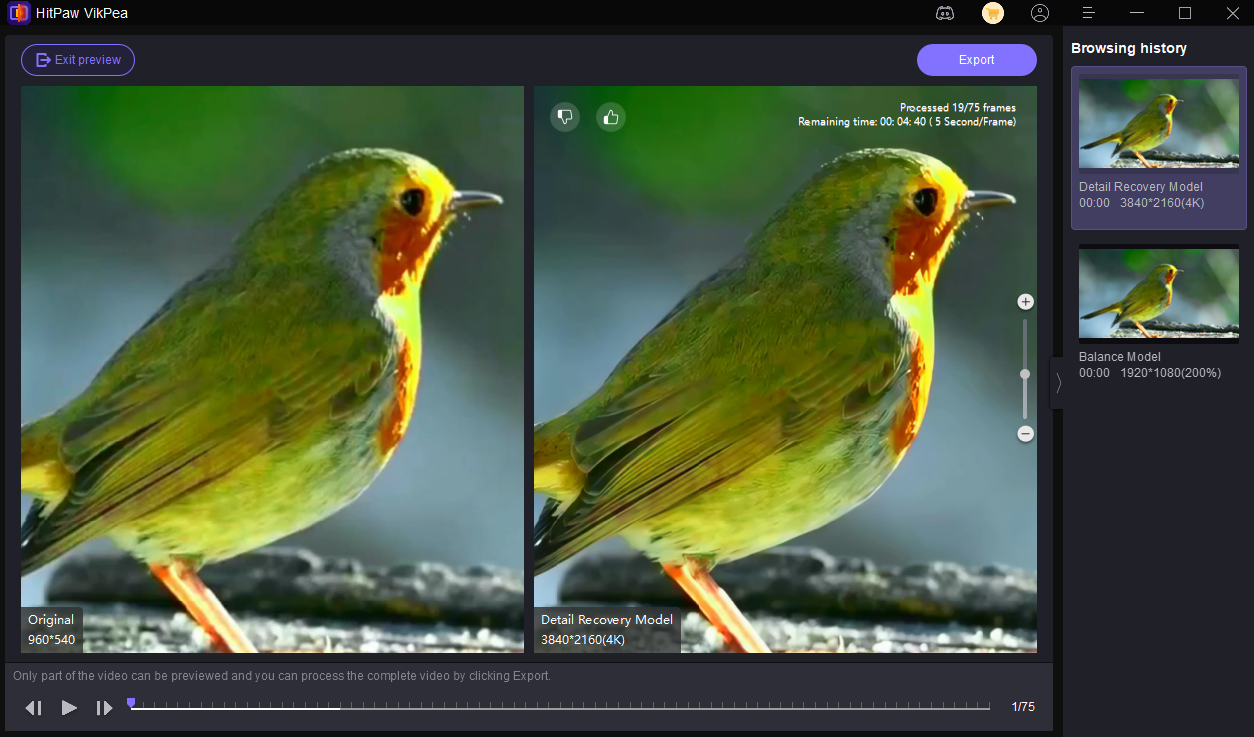Click the Exit preview button
Screen dimensions: 1254x737
[x=77, y=59]
